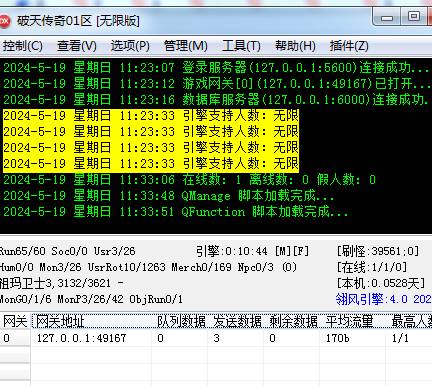The image size is (432, 386).
Task: Open the 插件(Z) menu
Action: coord(349,46)
